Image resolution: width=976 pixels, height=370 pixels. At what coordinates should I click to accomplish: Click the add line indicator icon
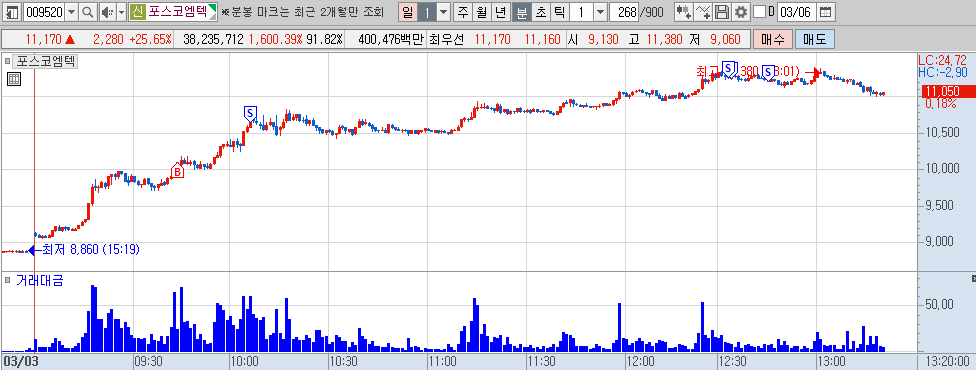[703, 12]
